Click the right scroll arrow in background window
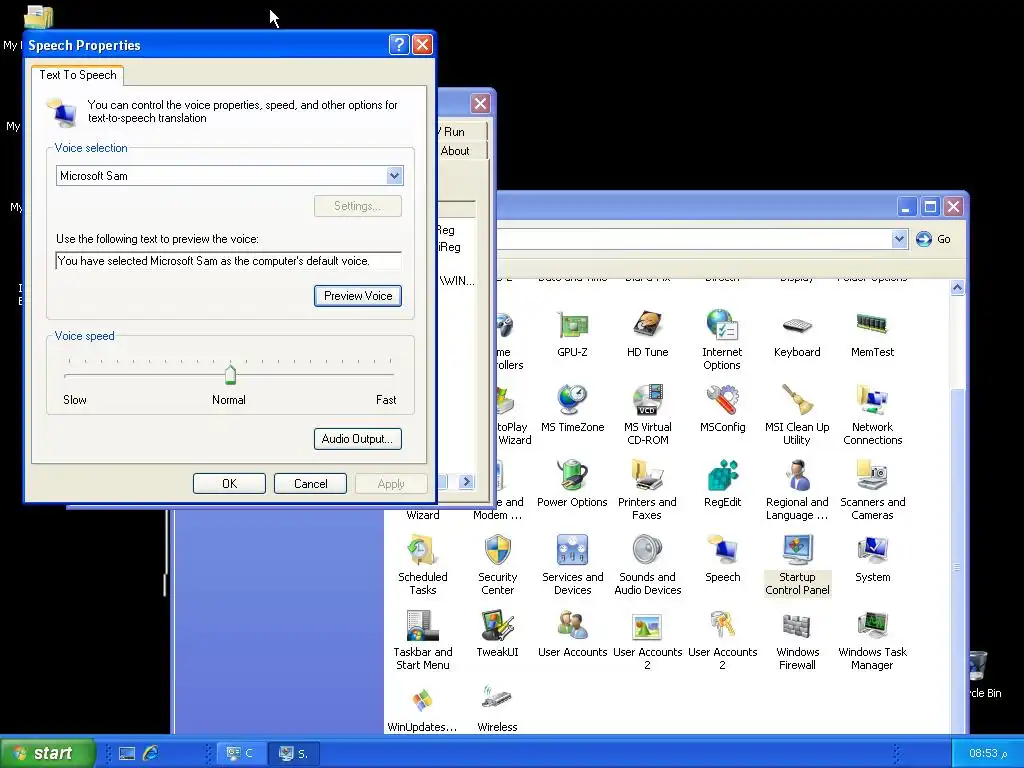The image size is (1024, 768). [466, 481]
